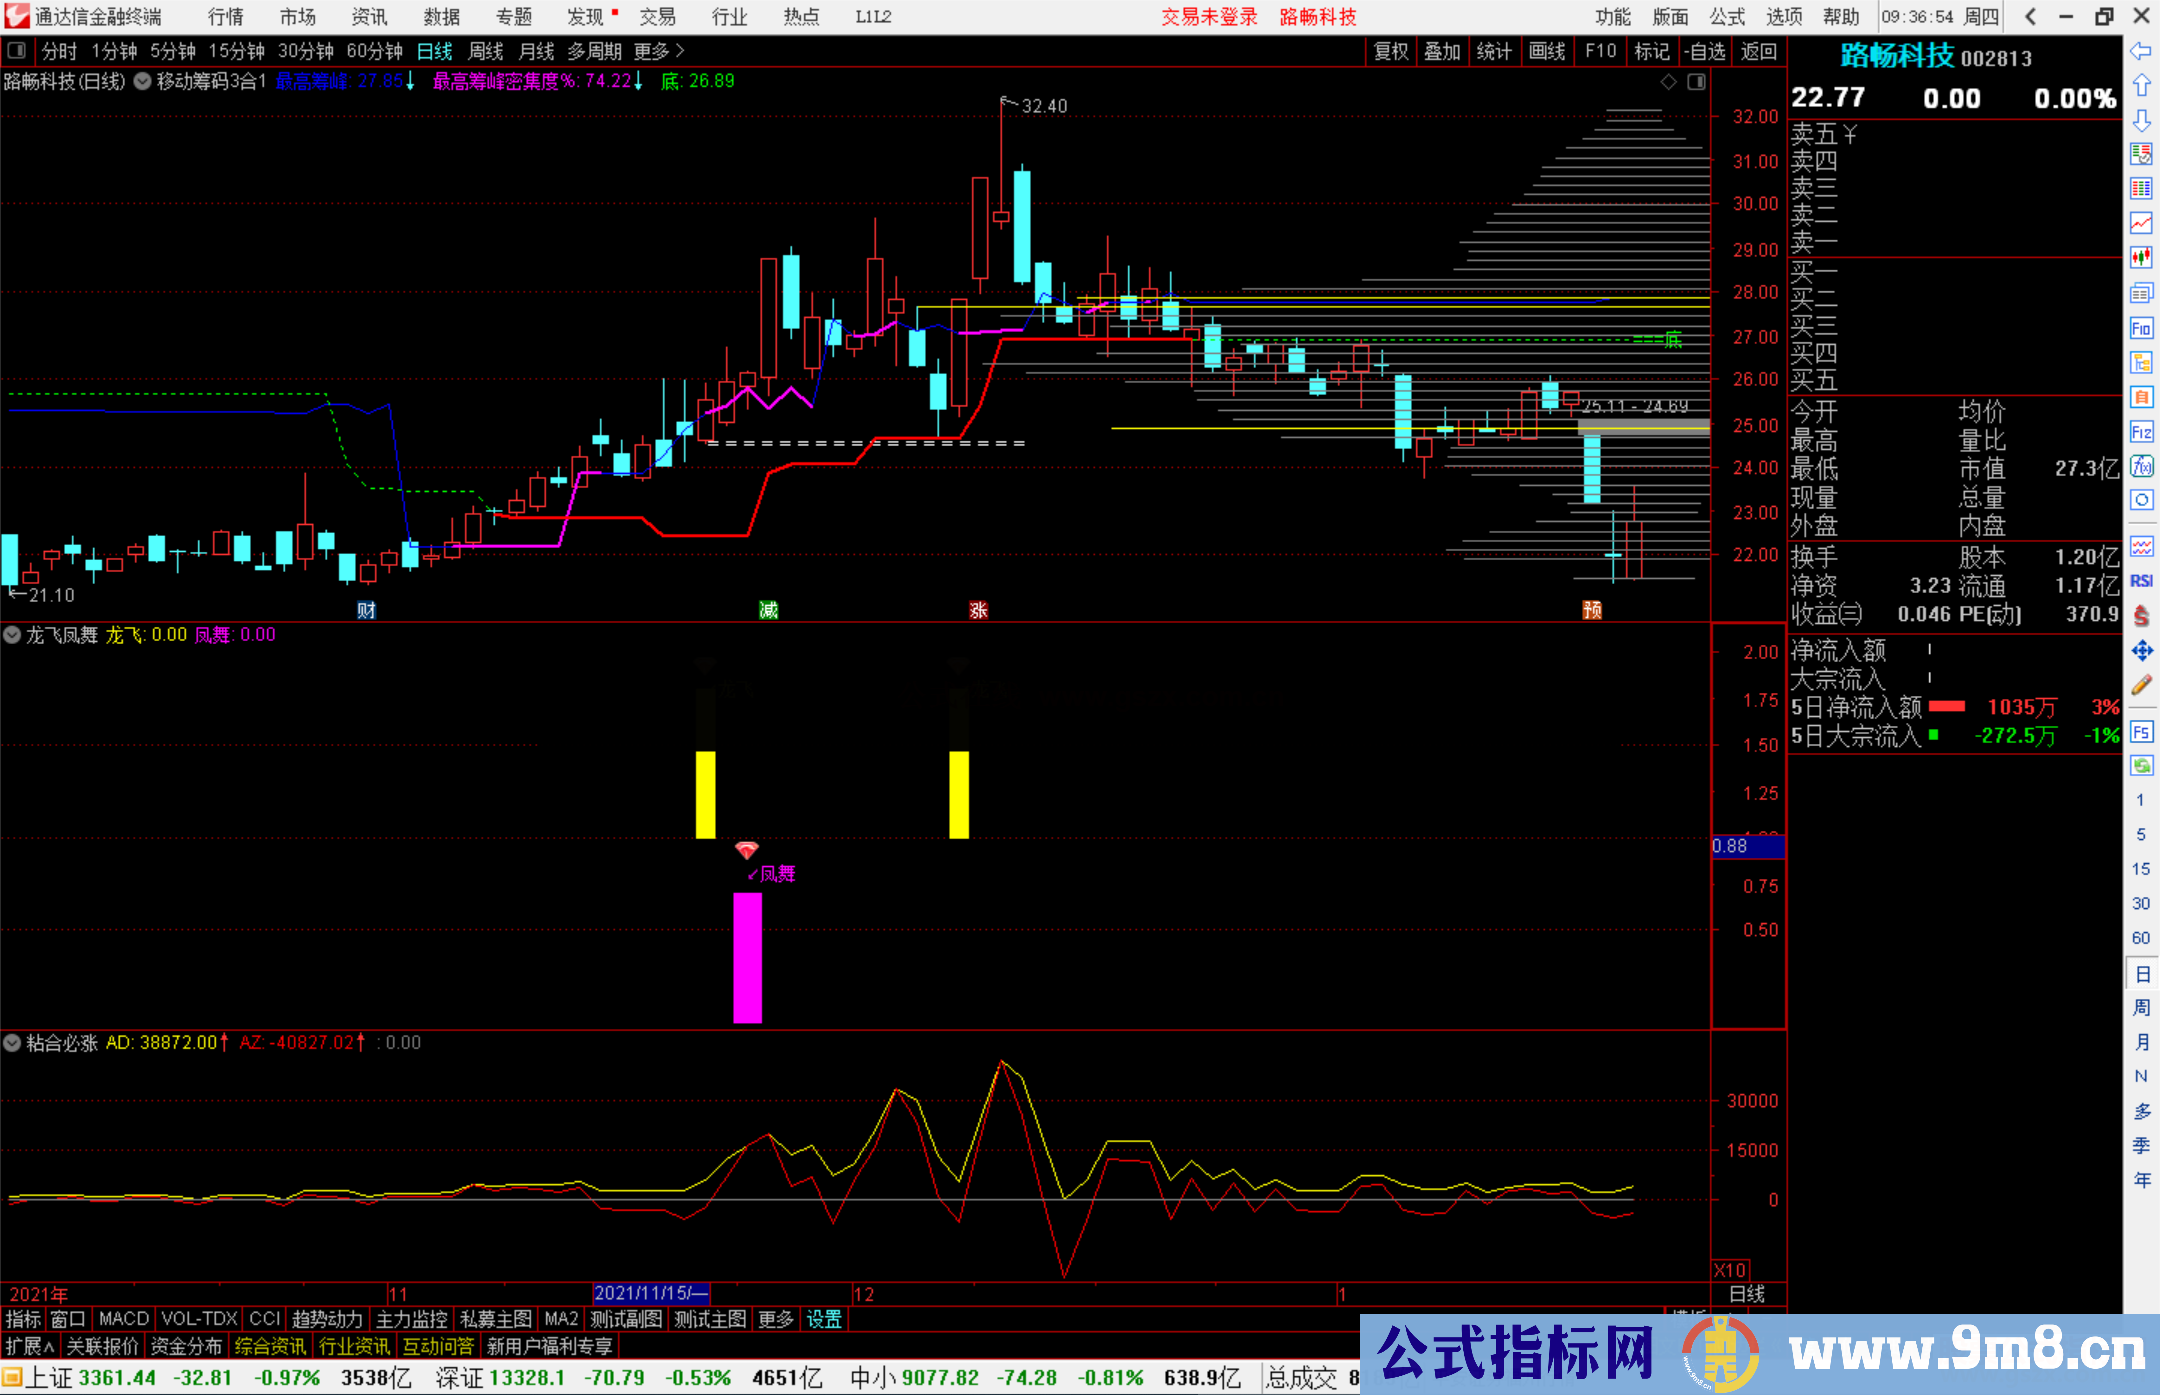This screenshot has height=1395, width=2160.
Task: Open the 移动筹码3合1 indicator dropdown
Action: [143, 81]
